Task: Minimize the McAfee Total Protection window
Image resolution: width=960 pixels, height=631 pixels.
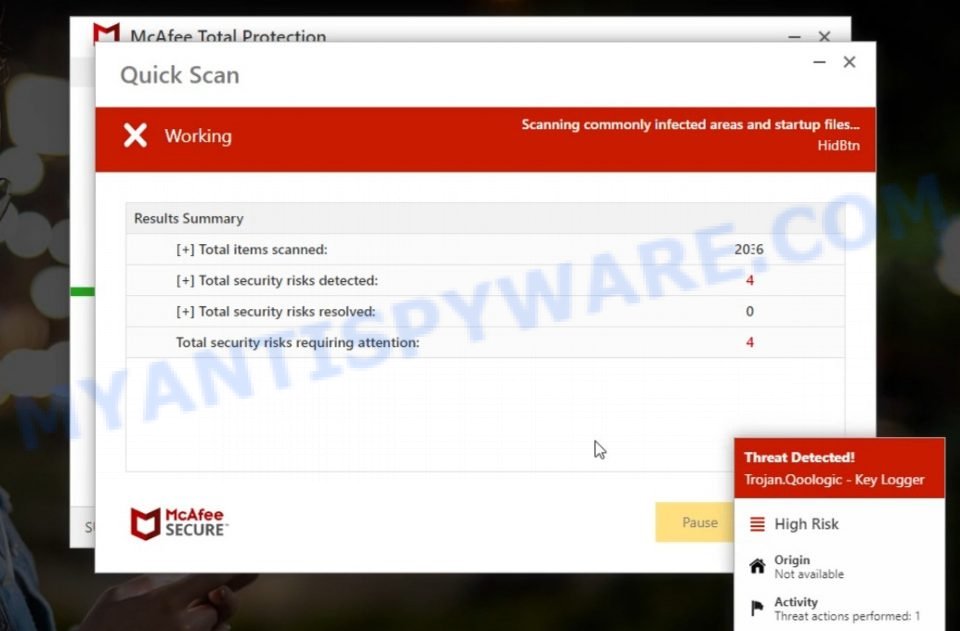Action: pos(795,37)
